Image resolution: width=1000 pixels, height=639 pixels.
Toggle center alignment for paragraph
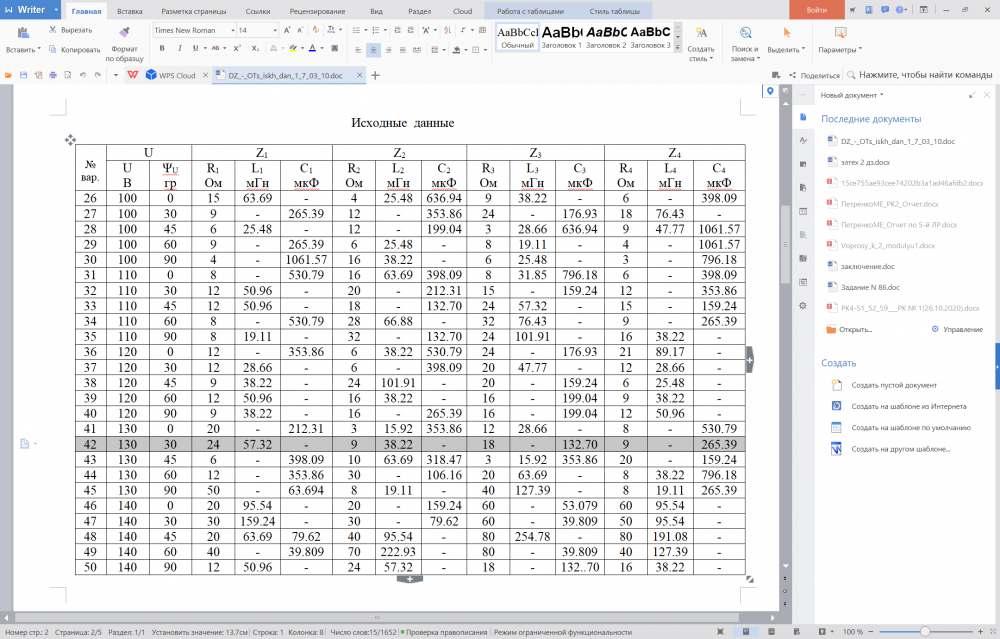pos(373,49)
